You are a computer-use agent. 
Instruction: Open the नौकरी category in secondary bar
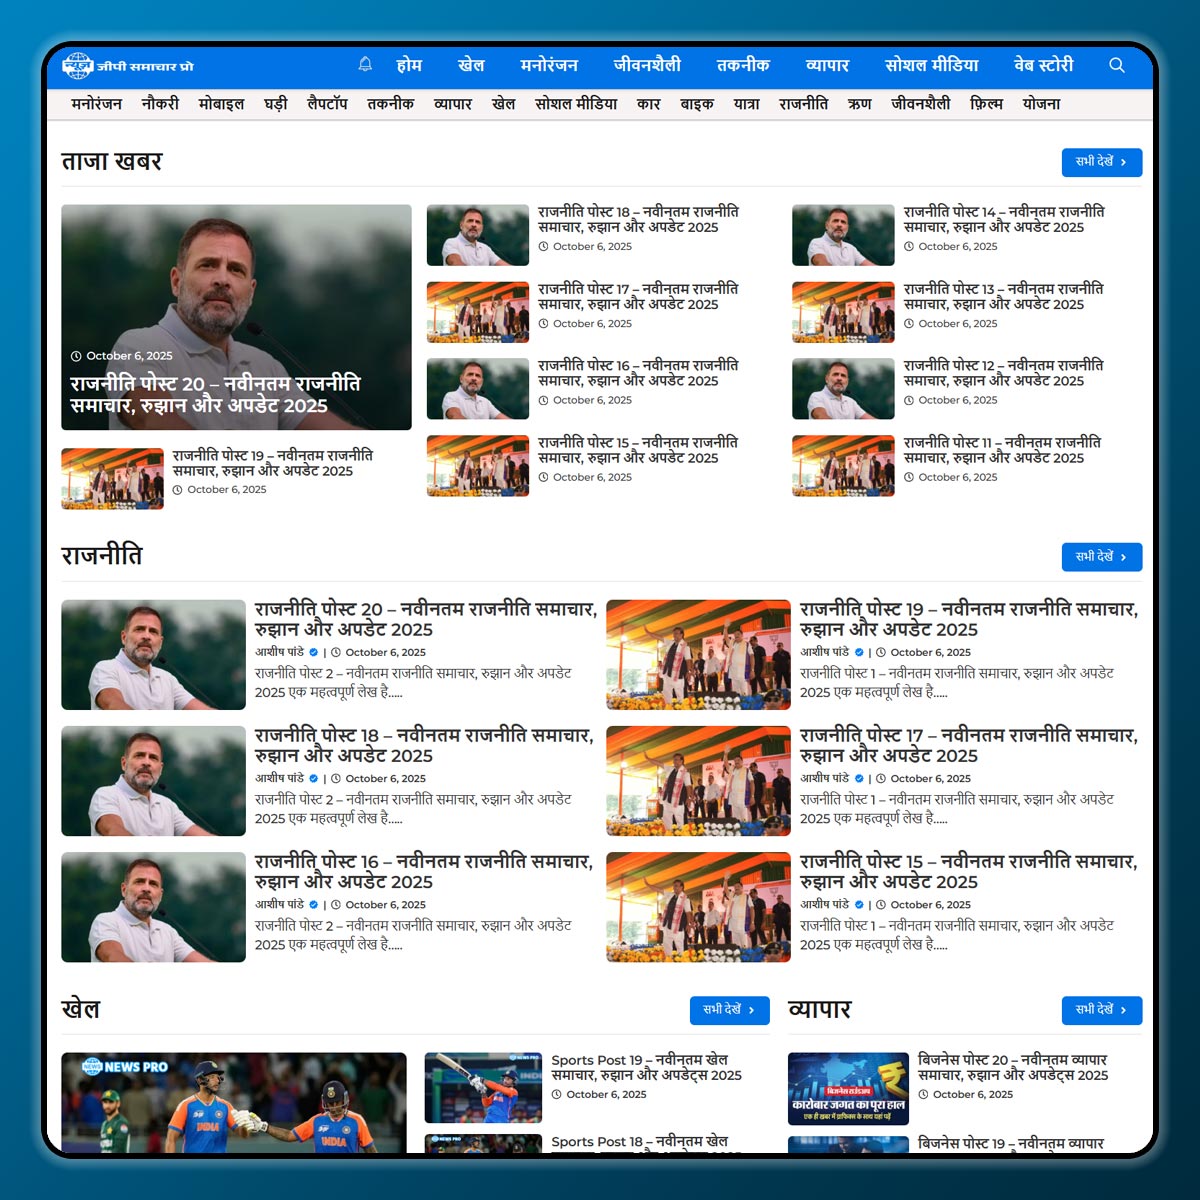coord(160,104)
